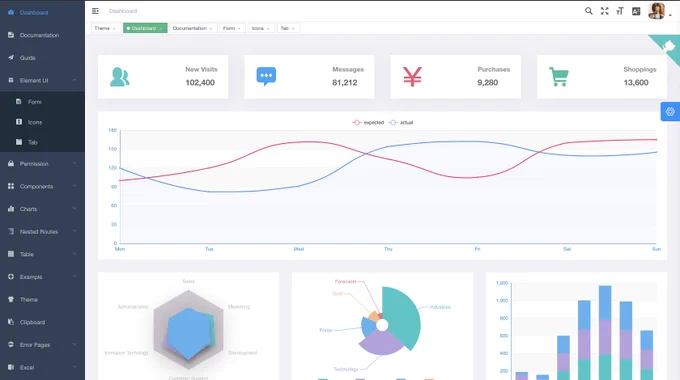Click the Guide paper-plane sidebar icon
The height and width of the screenshot is (380, 680).
coord(11,57)
